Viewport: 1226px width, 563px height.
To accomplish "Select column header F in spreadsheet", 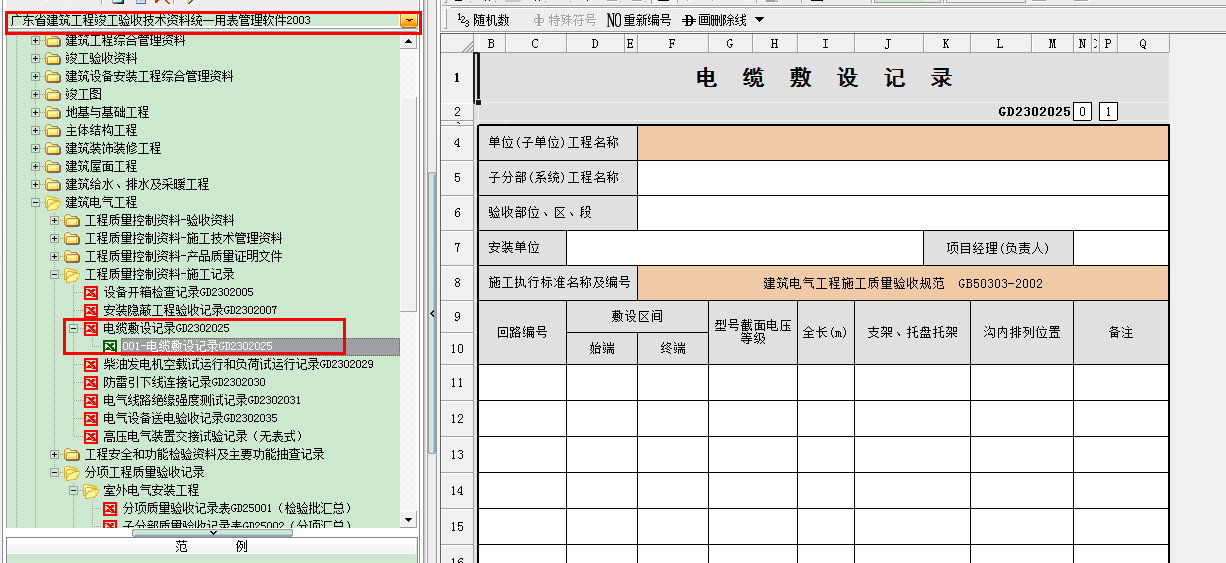I will pos(672,44).
